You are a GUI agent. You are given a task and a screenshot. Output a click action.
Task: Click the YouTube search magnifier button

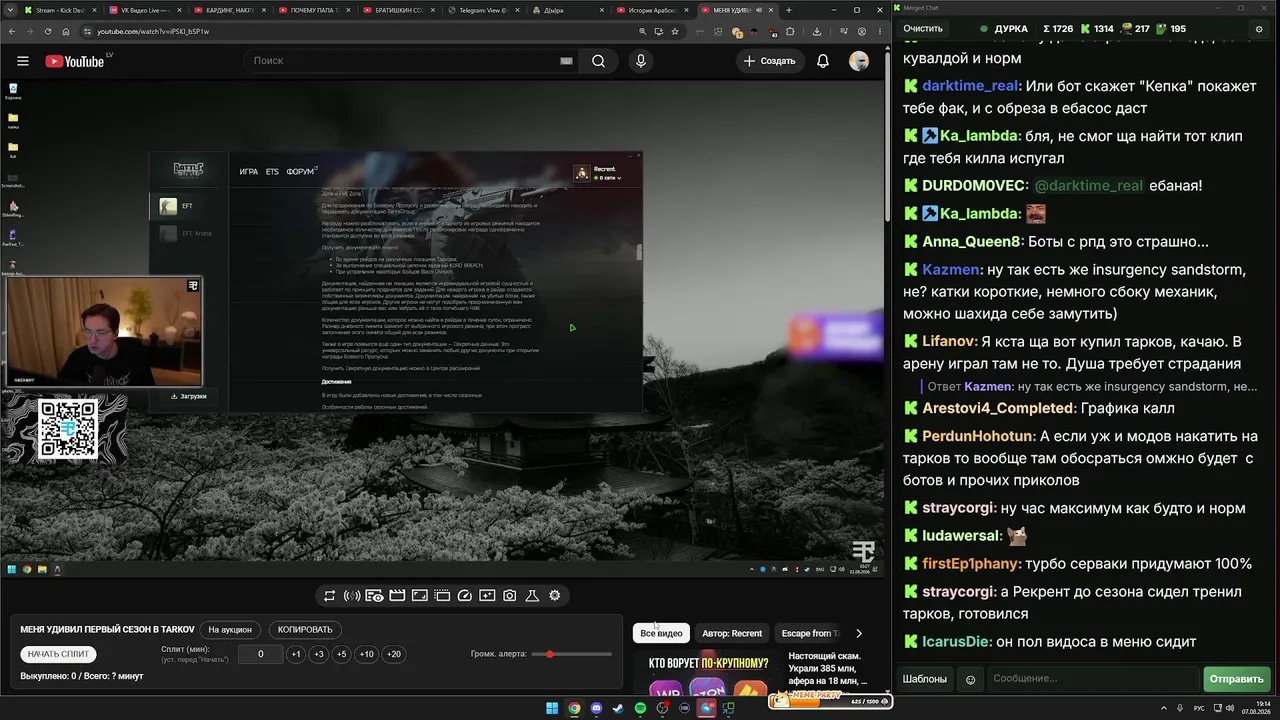pos(598,61)
